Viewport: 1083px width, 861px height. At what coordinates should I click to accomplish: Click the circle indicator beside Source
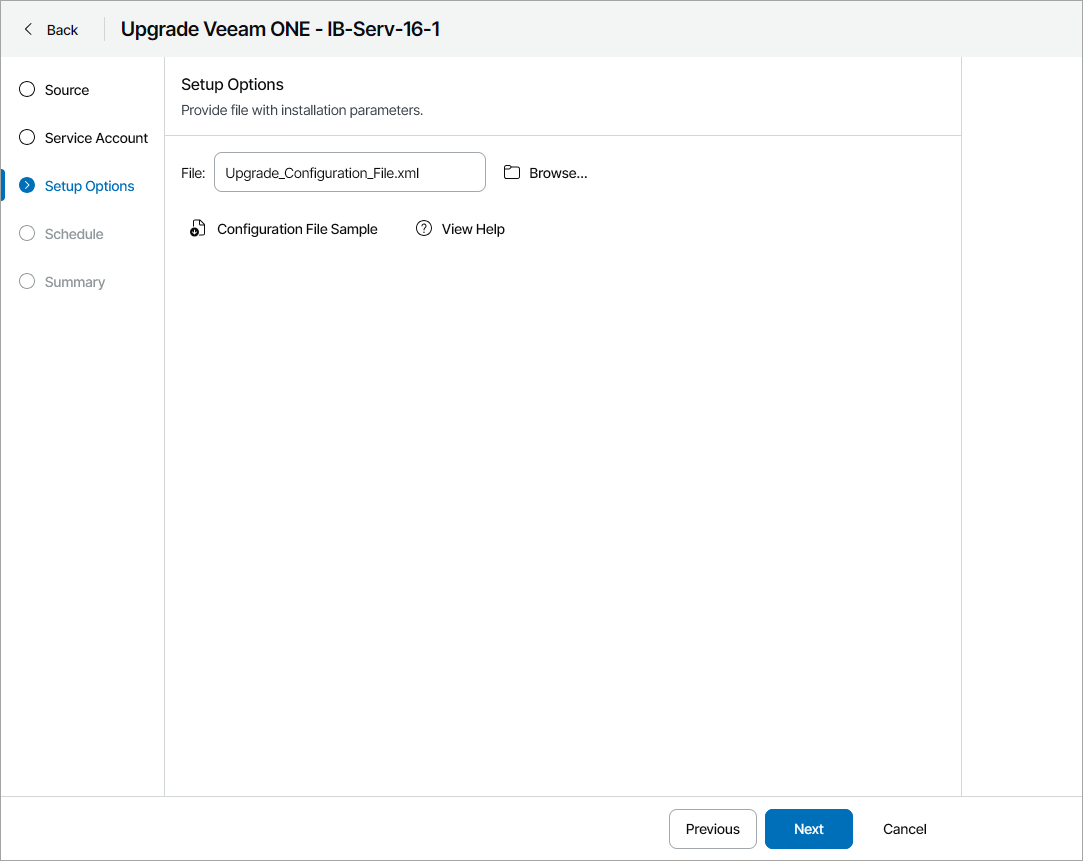pyautogui.click(x=26, y=89)
